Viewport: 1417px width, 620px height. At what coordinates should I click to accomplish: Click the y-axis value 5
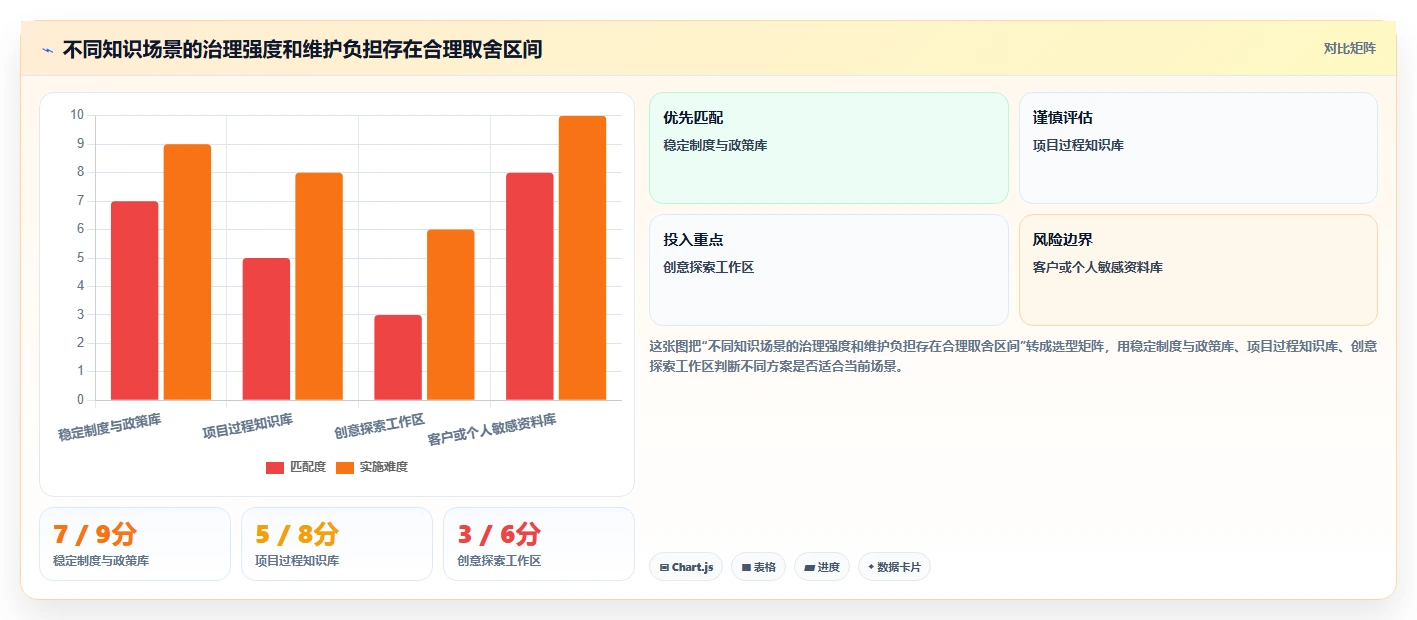pos(80,258)
